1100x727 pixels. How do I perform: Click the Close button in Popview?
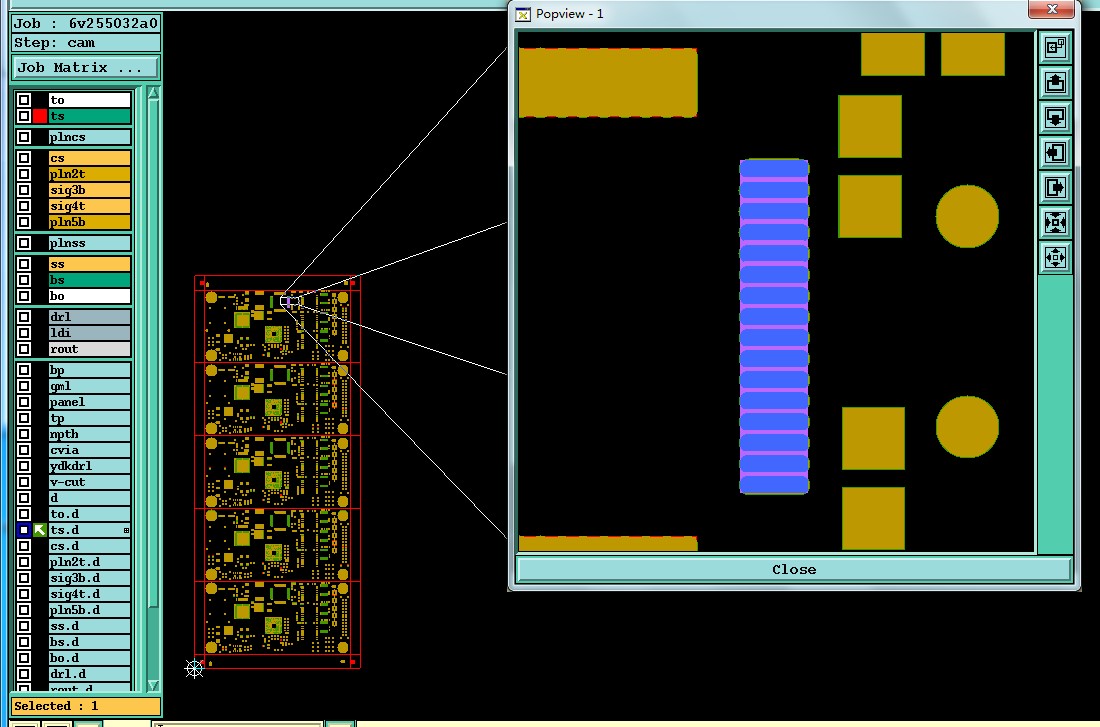click(794, 569)
